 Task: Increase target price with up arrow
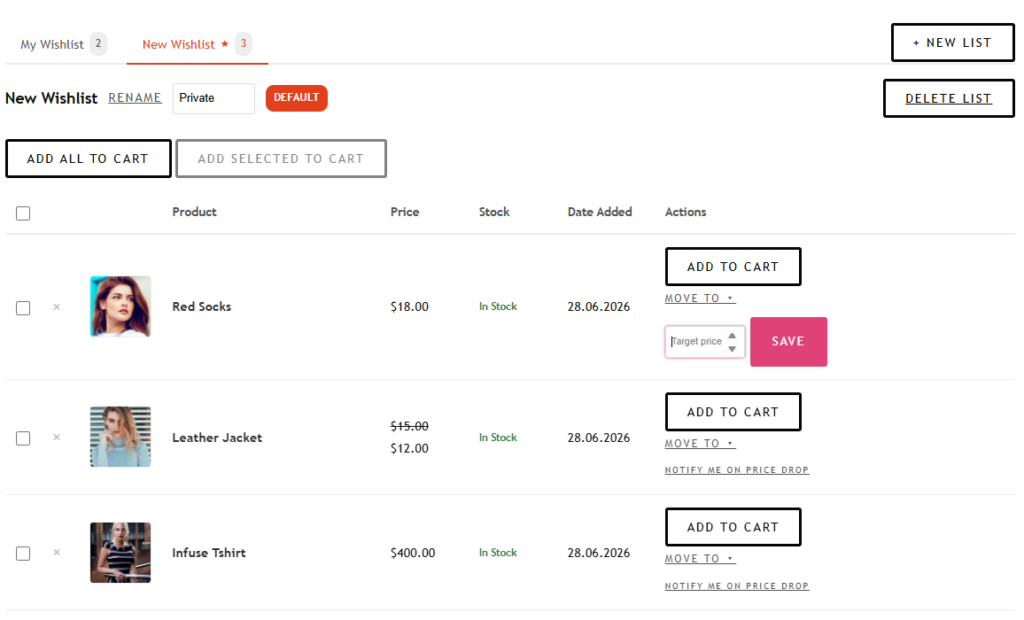(x=732, y=336)
